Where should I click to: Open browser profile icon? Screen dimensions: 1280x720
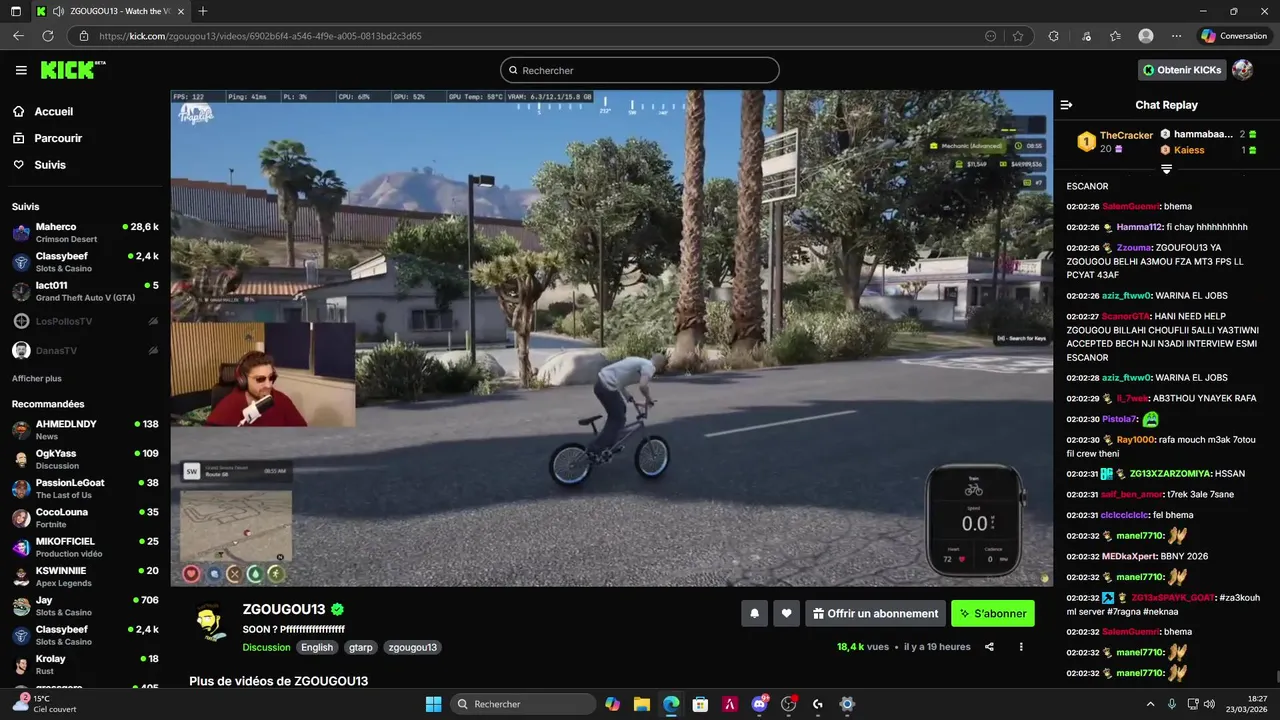(1146, 36)
